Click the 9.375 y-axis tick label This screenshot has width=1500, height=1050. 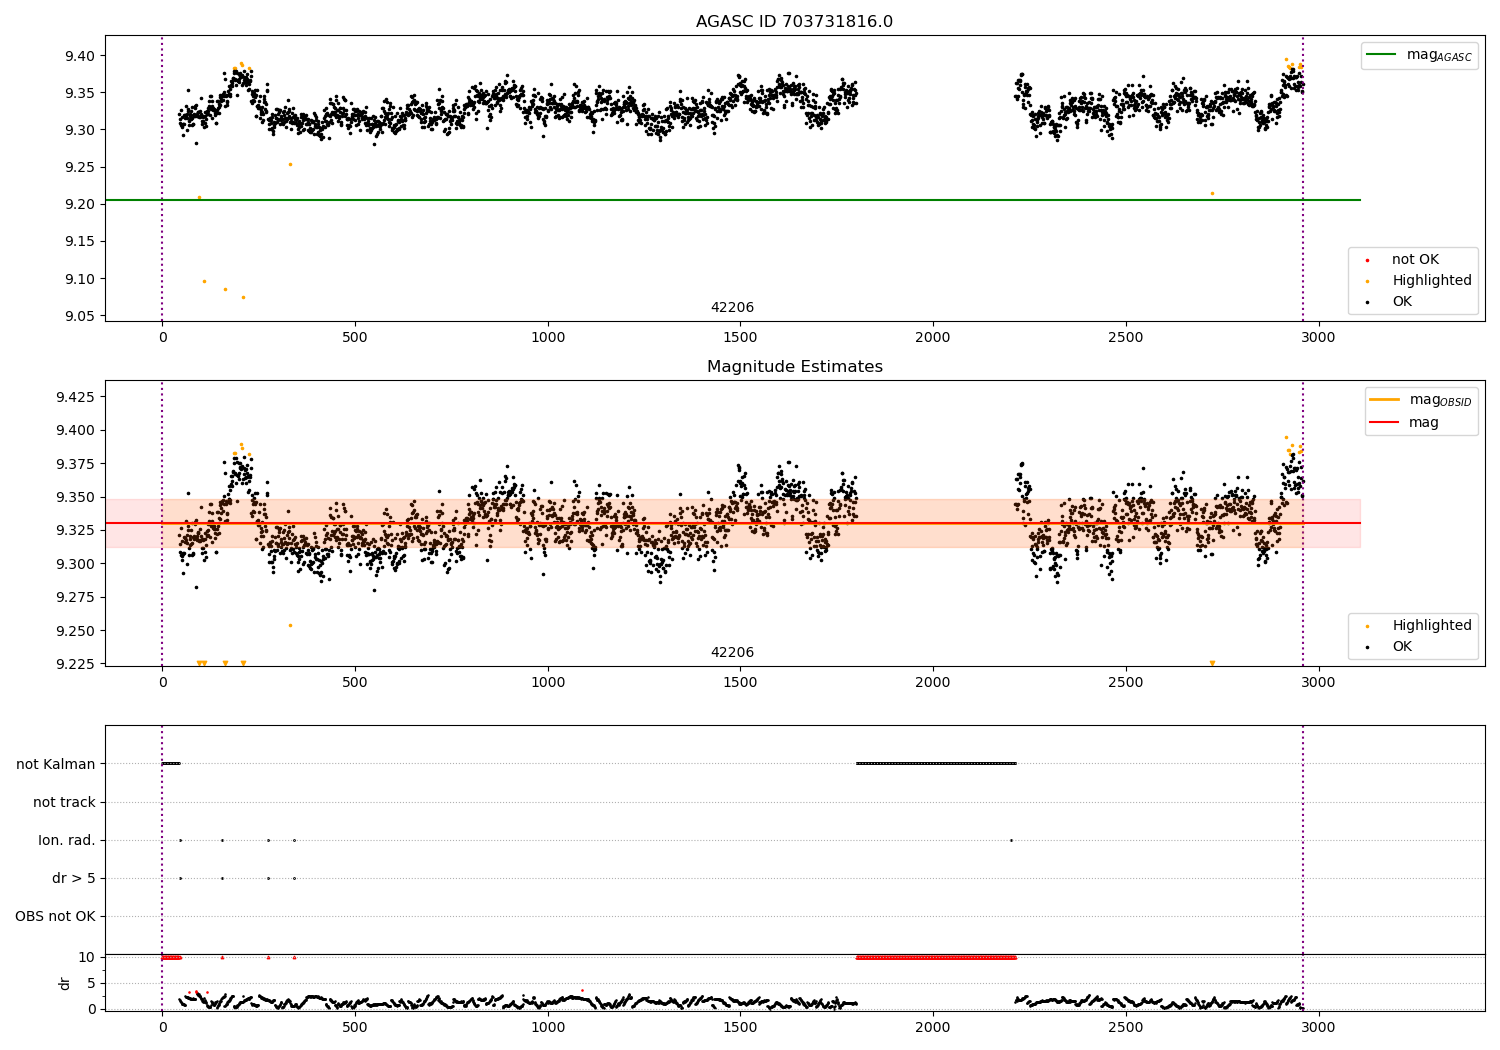coord(74,464)
